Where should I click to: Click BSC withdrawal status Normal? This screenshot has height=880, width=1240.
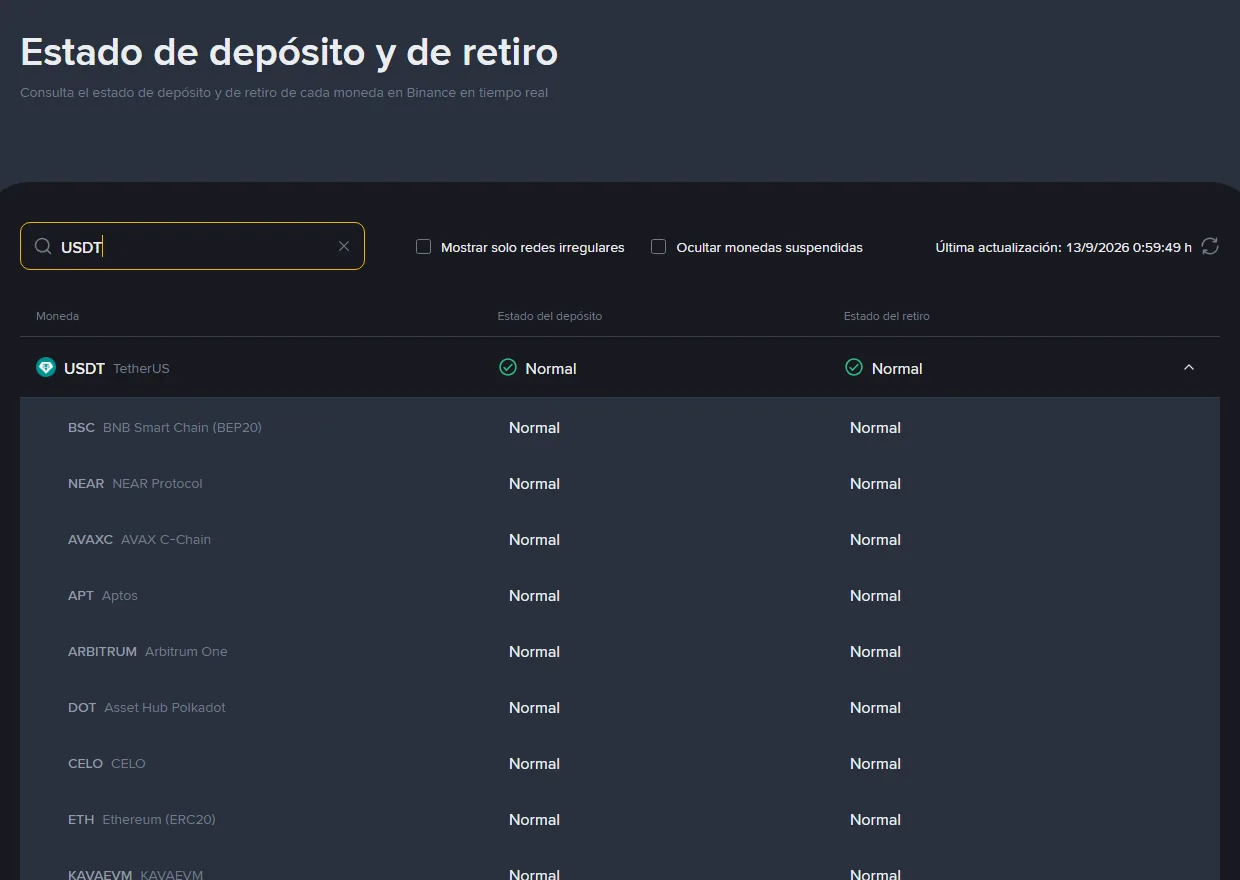[875, 427]
